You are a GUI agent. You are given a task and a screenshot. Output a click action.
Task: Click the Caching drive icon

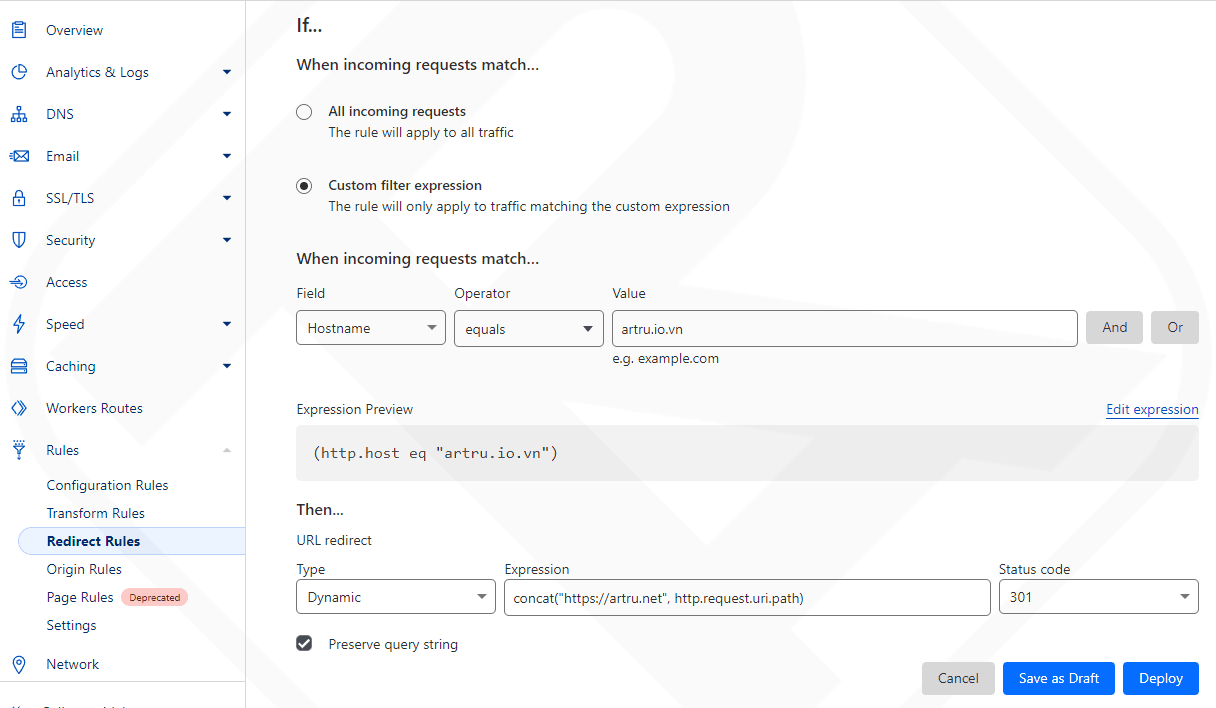19,366
